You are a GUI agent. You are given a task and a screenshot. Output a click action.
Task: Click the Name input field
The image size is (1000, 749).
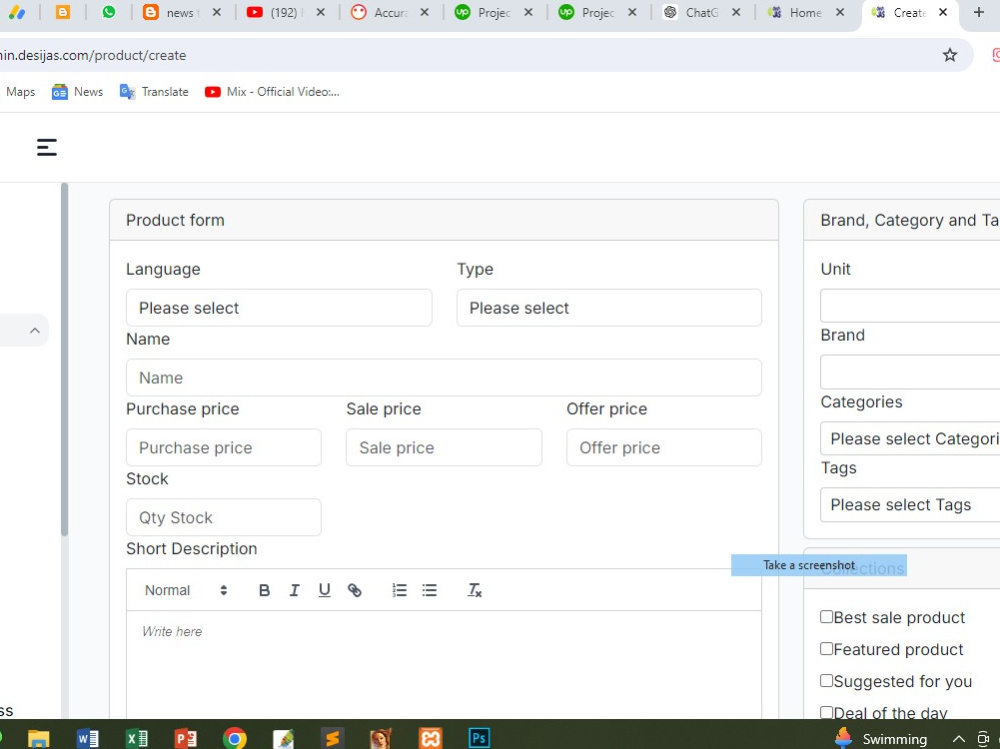444,377
